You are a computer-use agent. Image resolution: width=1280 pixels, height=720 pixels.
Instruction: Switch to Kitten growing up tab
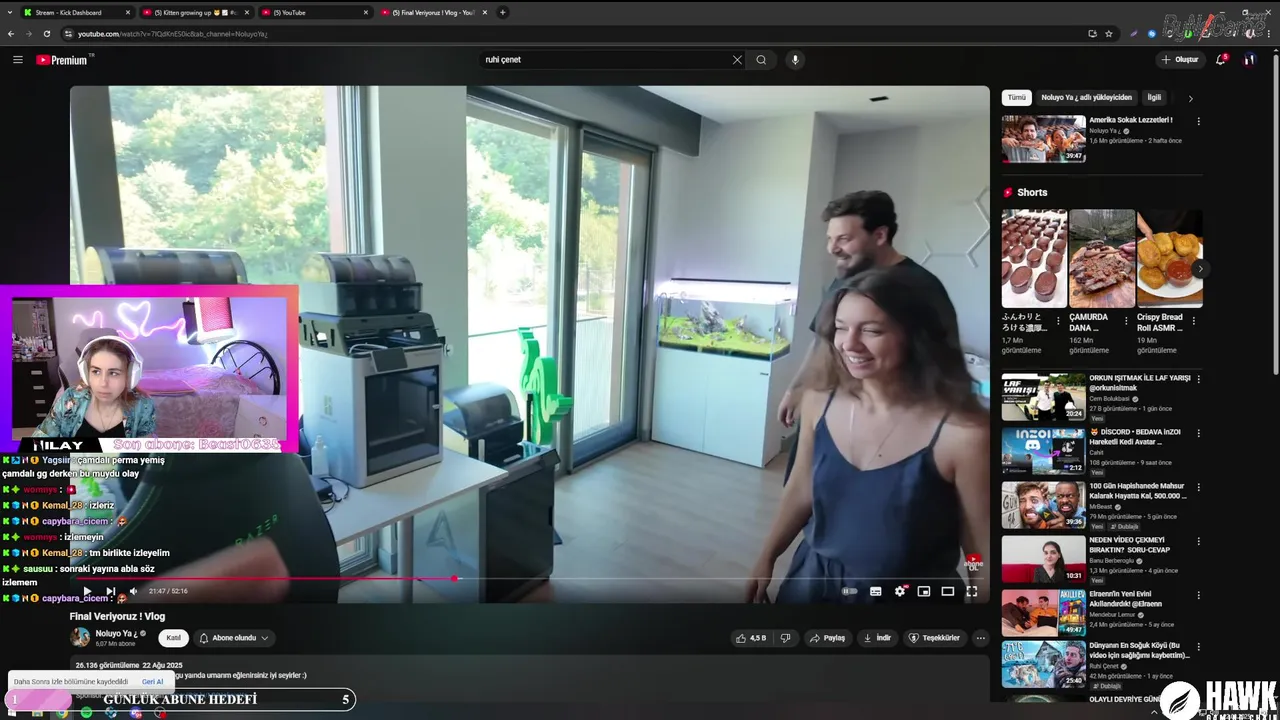tap(195, 12)
